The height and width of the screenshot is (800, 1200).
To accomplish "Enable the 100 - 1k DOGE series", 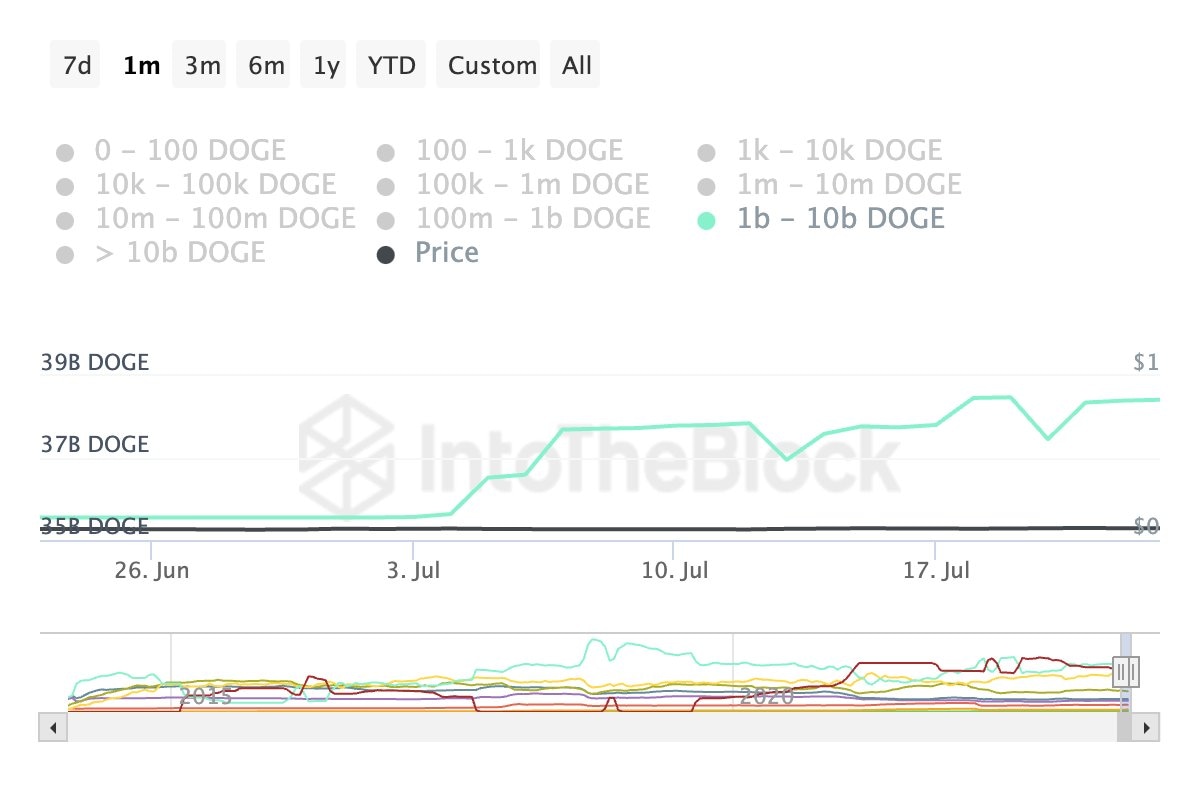I will point(386,153).
